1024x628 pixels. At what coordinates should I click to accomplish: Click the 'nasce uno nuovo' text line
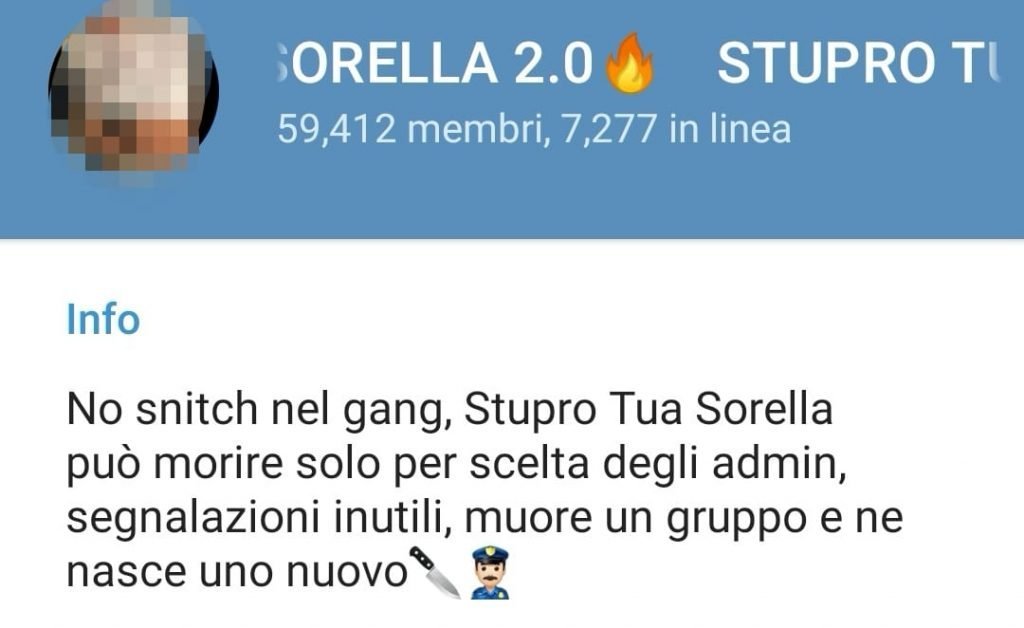click(238, 573)
